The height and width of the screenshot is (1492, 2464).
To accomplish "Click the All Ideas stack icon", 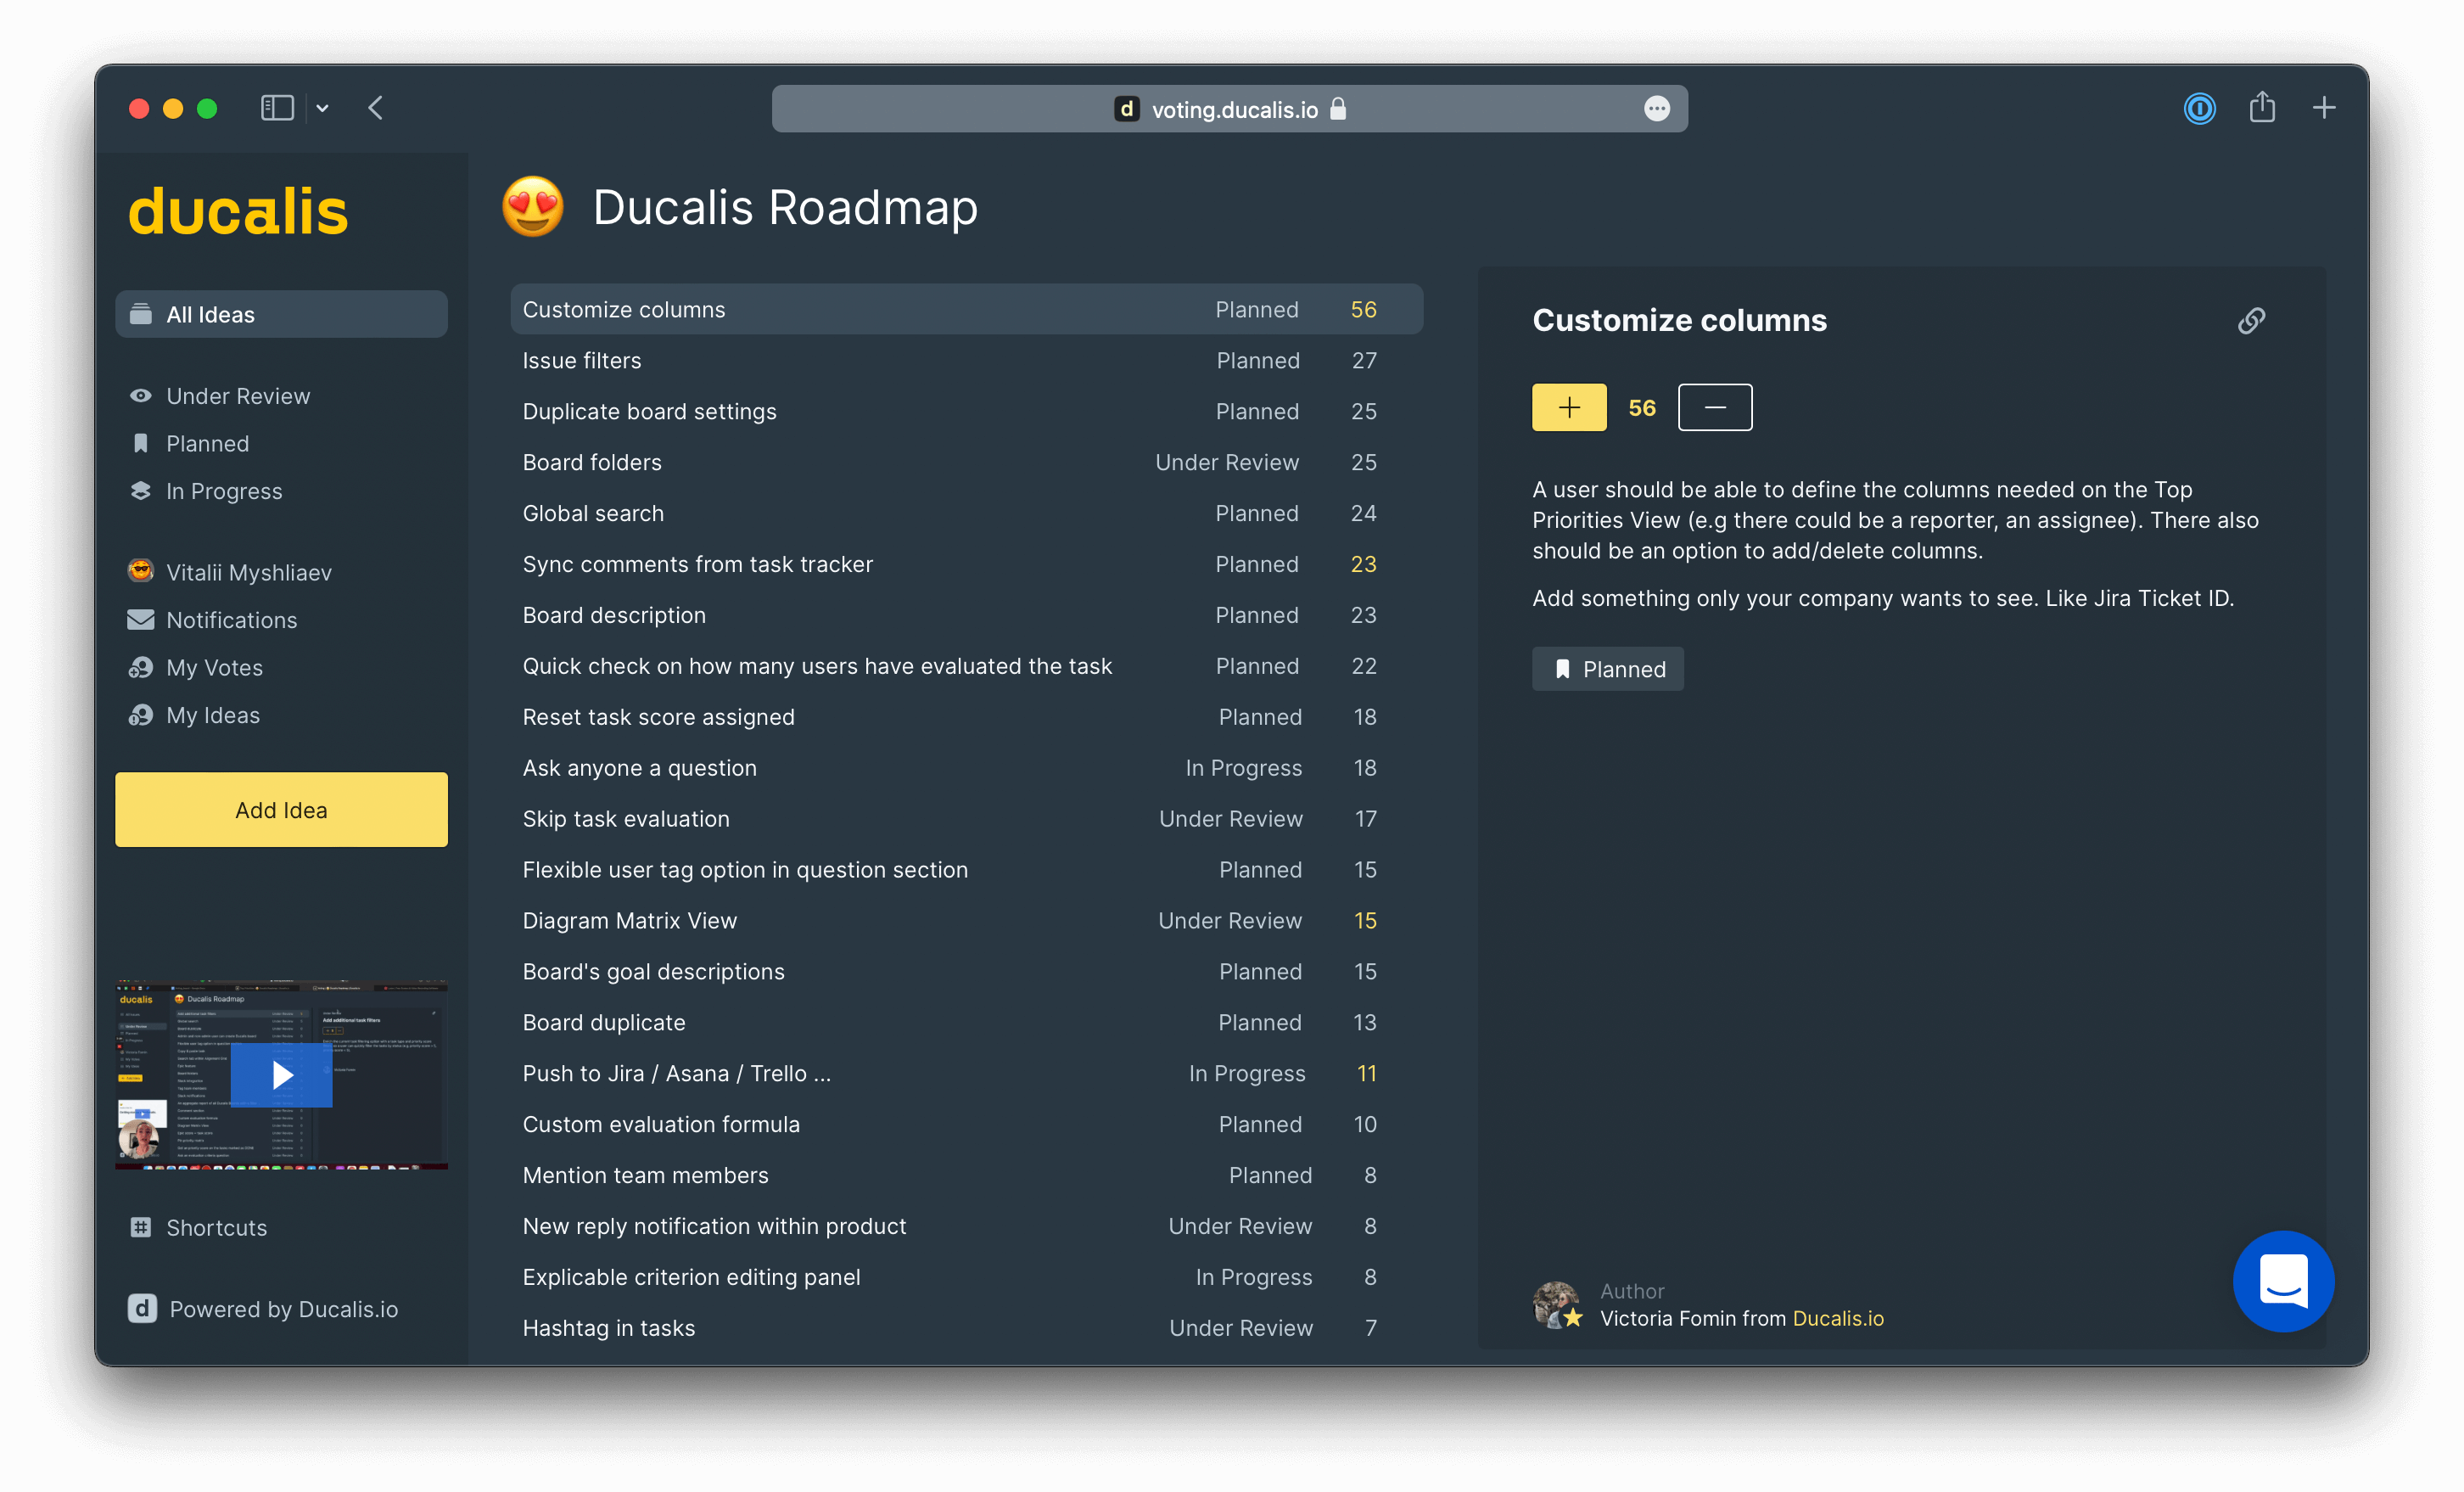I will tap(141, 314).
